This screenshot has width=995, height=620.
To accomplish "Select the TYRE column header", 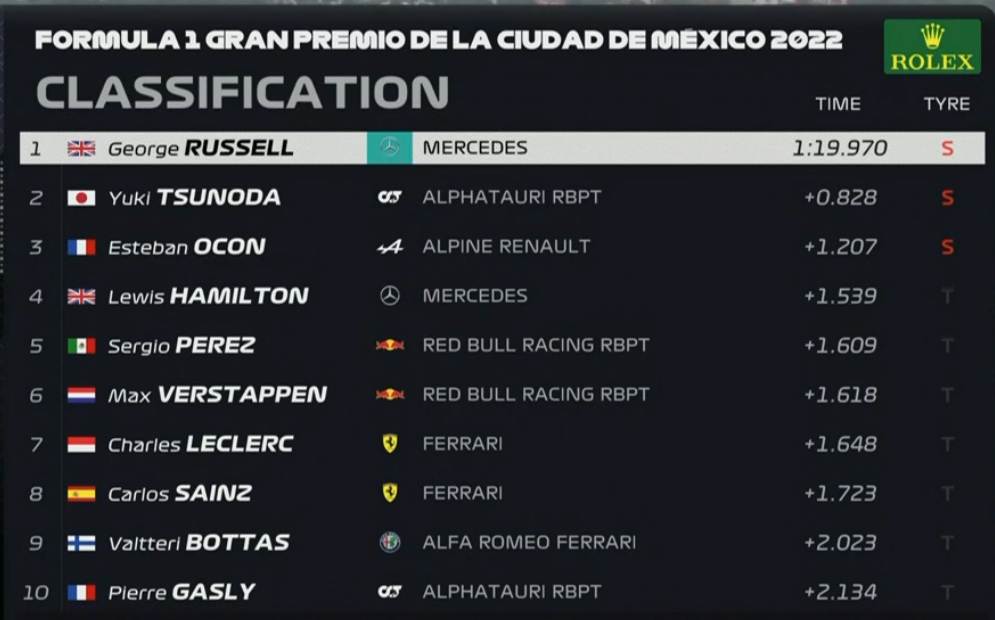I will coord(946,104).
